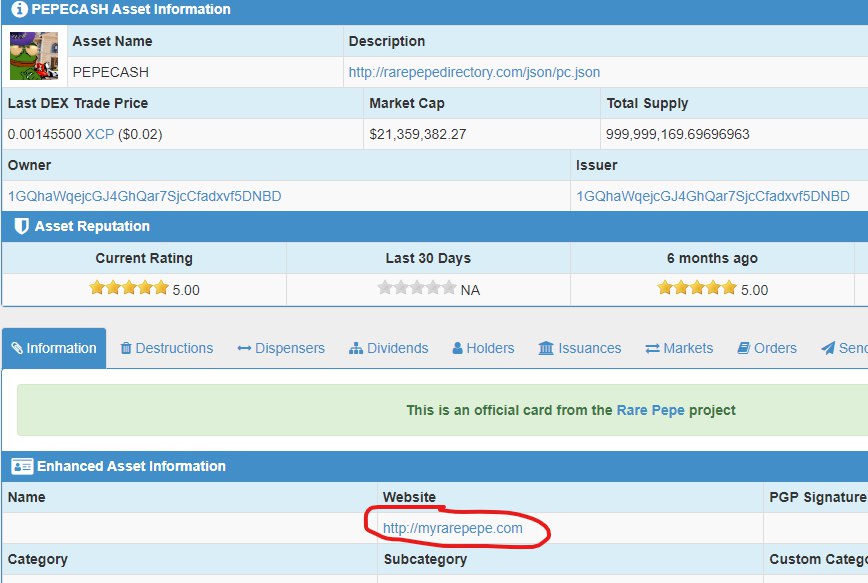Click the Total Supply header
Image resolution: width=868 pixels, height=583 pixels.
click(x=647, y=104)
